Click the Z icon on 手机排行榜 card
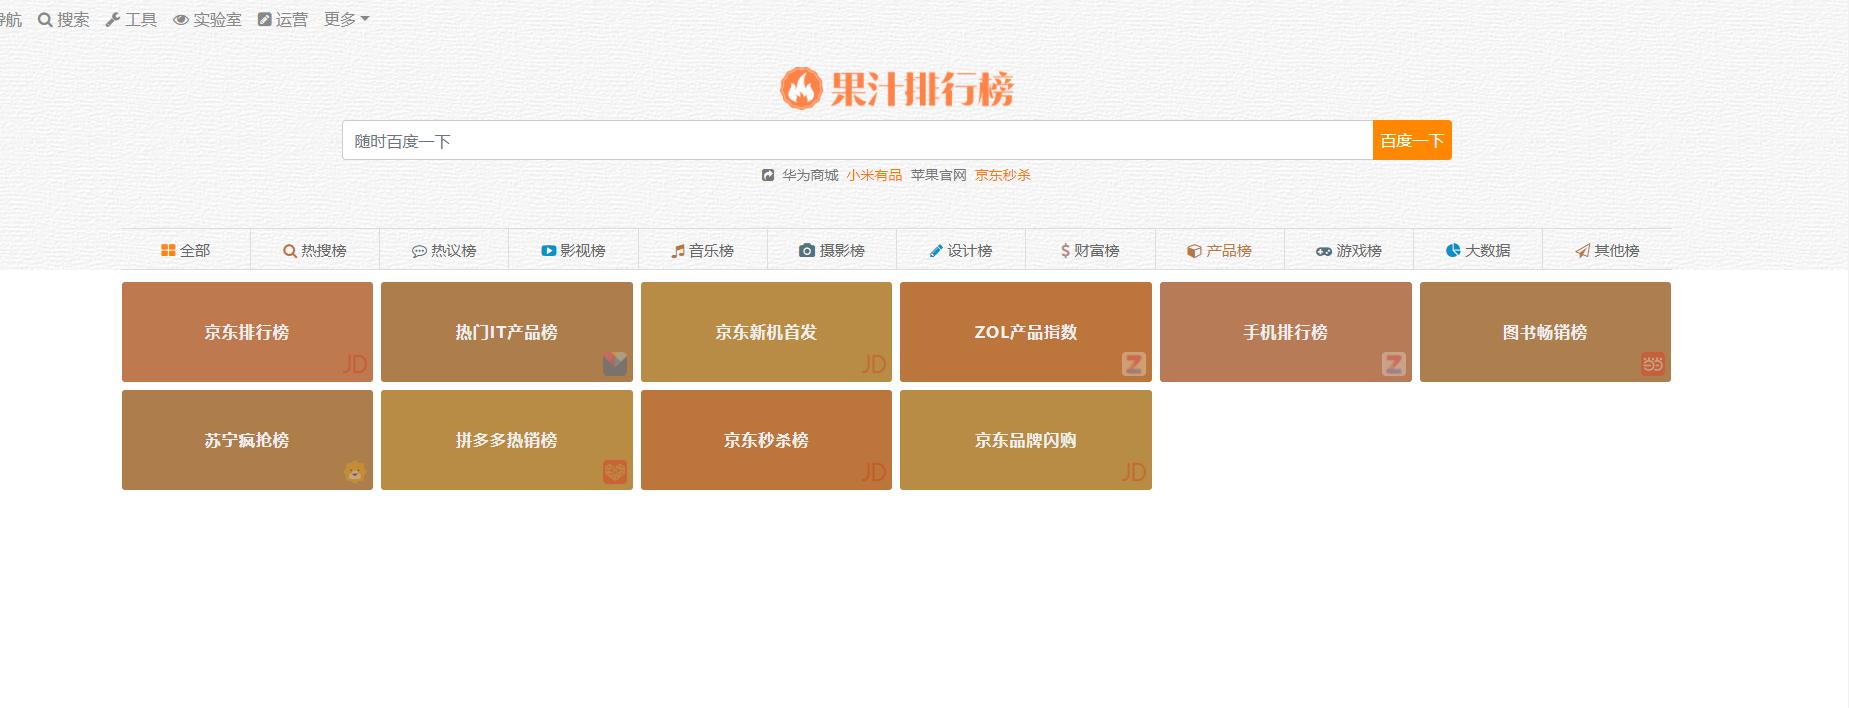 coord(1393,364)
